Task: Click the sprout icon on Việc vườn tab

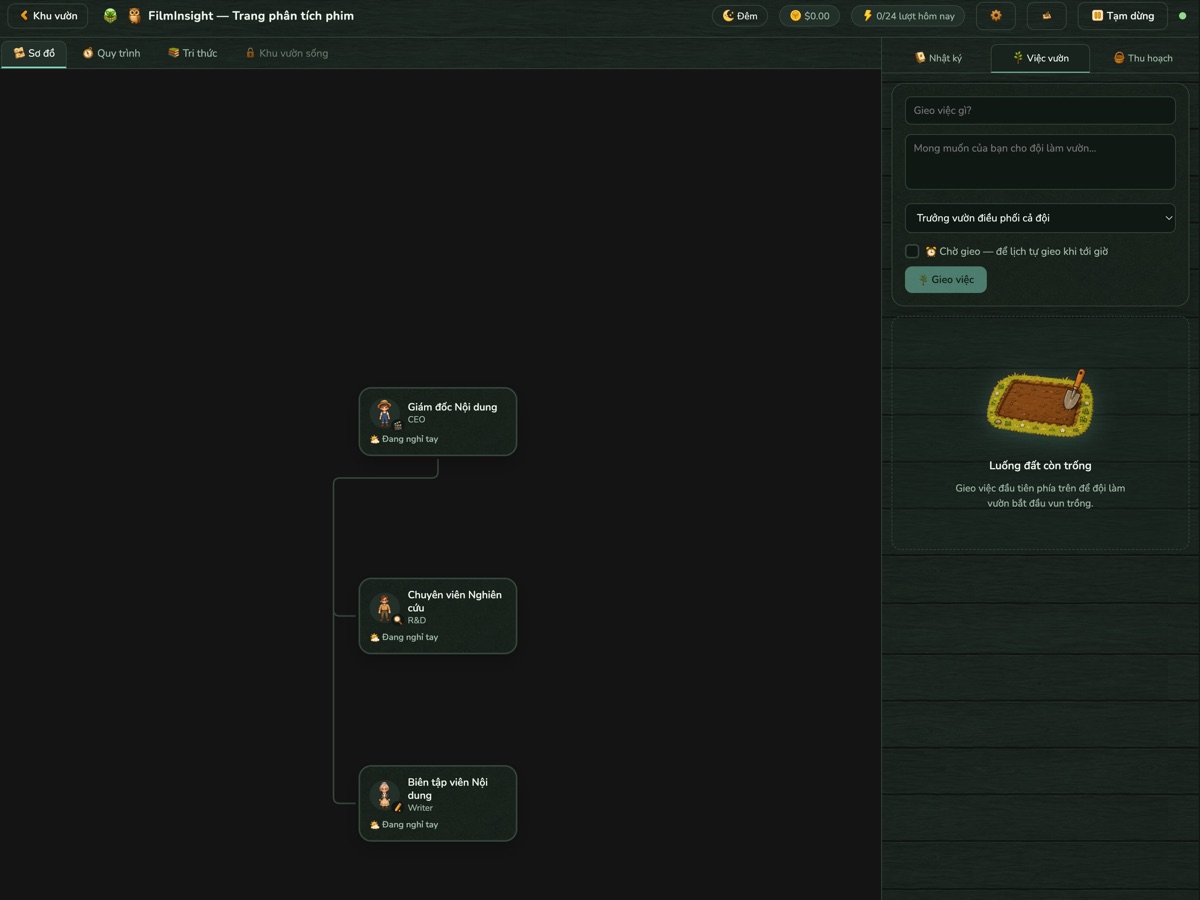Action: 1018,58
